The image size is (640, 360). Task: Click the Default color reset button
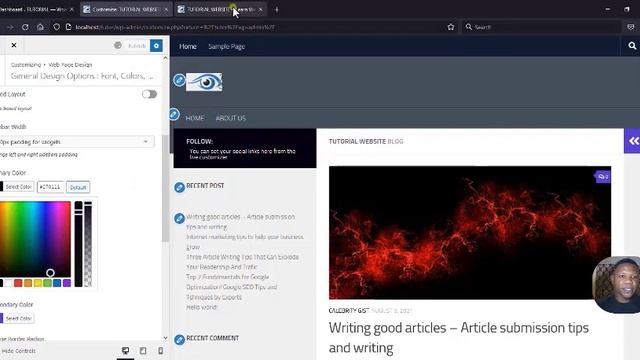[78, 187]
